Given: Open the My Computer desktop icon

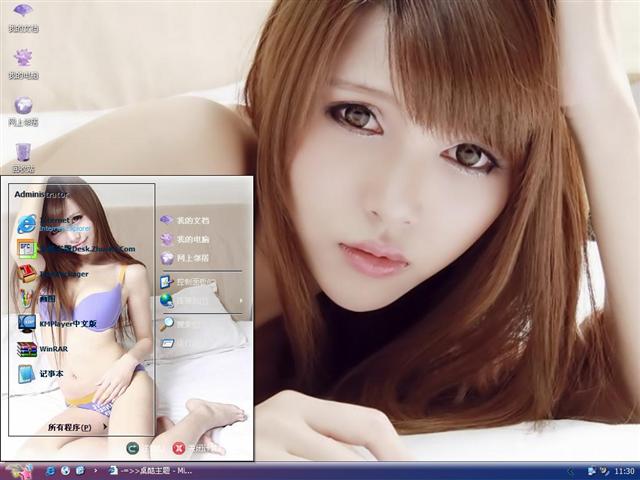Looking at the screenshot, I should (23, 64).
